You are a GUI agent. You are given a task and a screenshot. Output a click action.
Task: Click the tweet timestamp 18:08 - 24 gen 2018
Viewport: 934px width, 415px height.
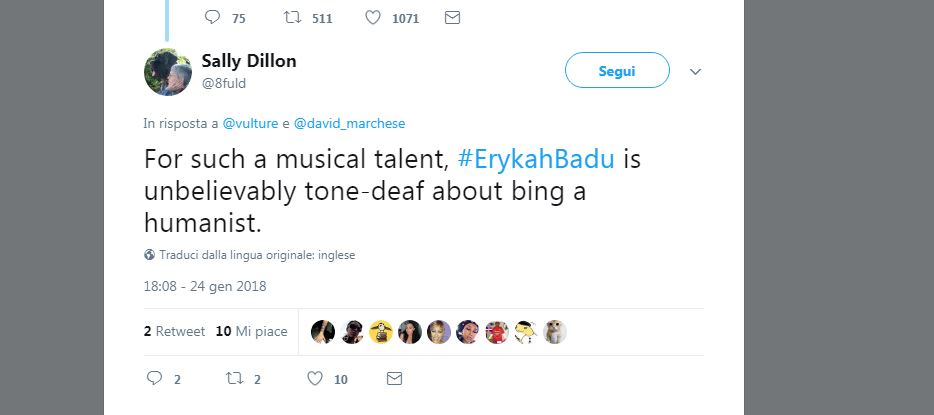point(205,286)
